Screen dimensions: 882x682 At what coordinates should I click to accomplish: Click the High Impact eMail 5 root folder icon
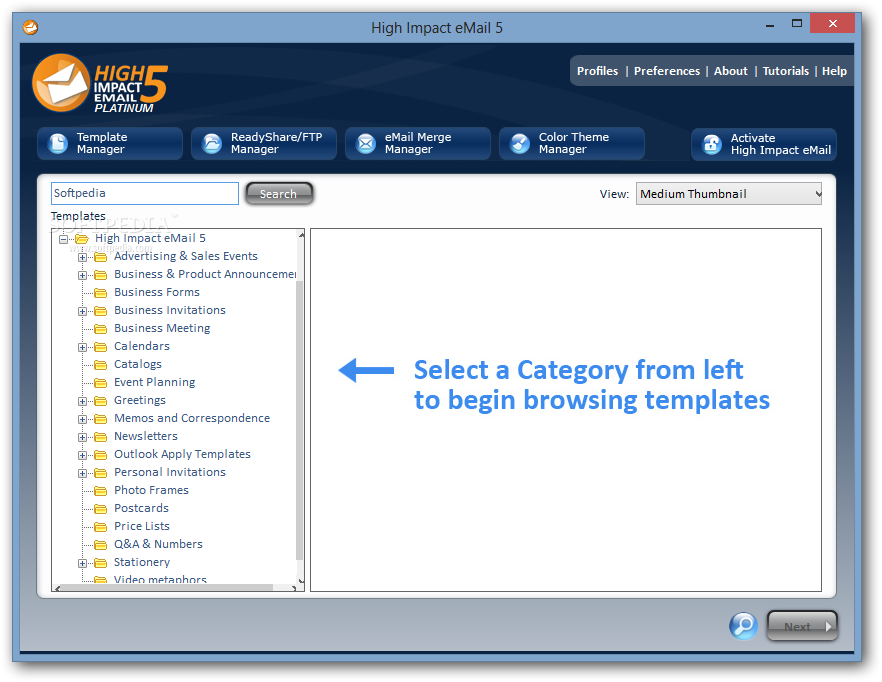pos(82,239)
